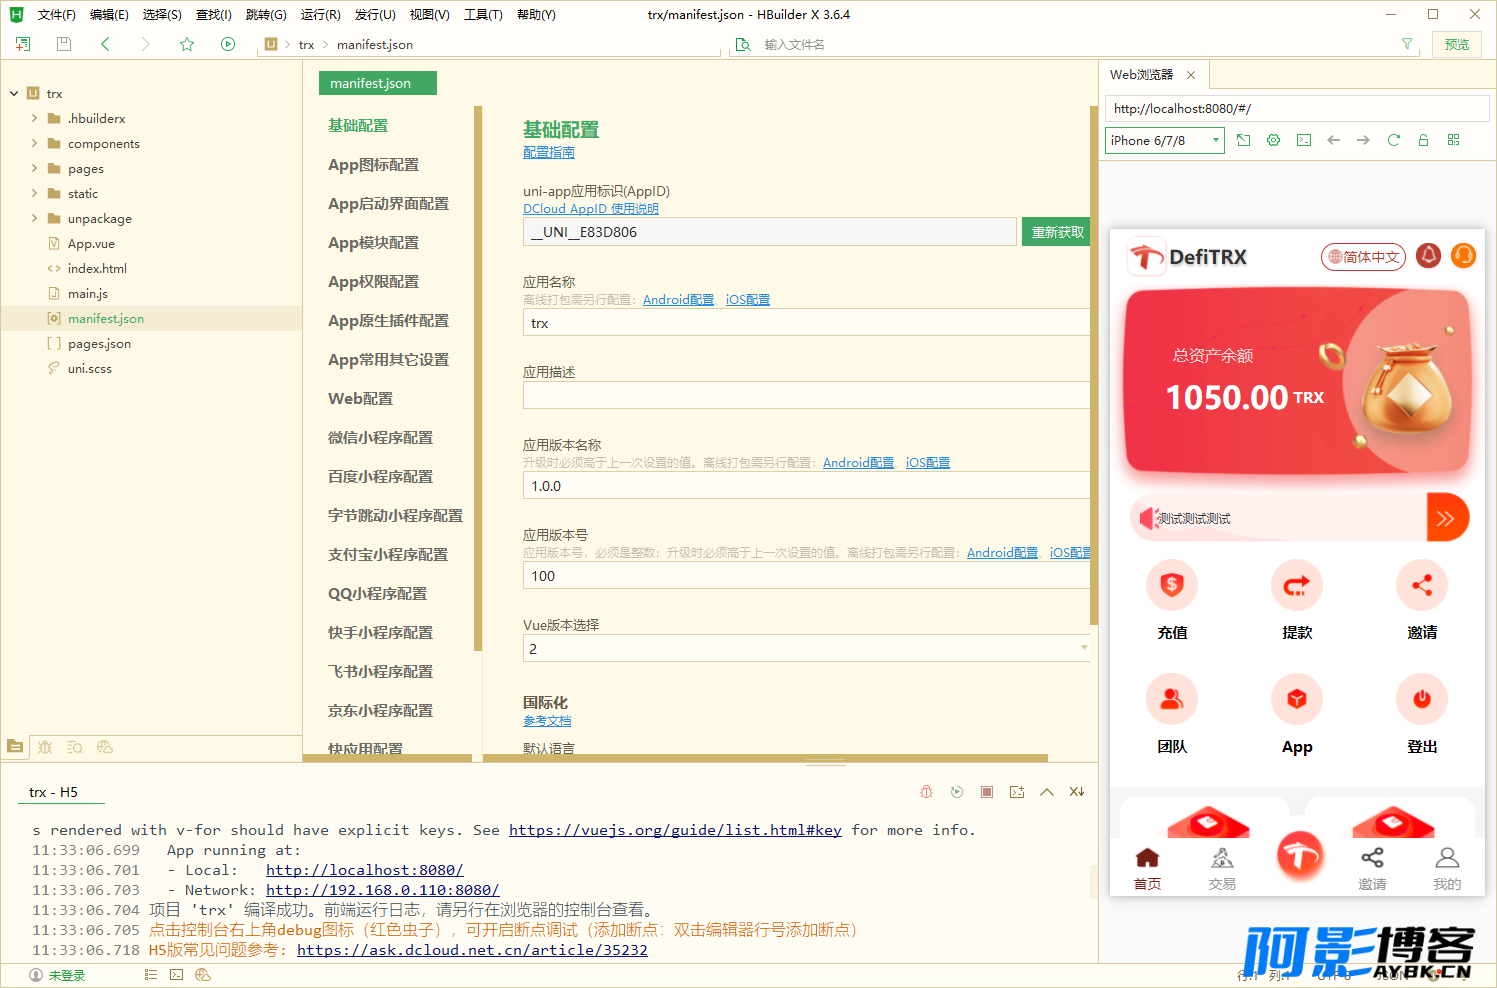The width and height of the screenshot is (1497, 988).
Task: Click the new file toolbar icon
Action: (x=23, y=44)
